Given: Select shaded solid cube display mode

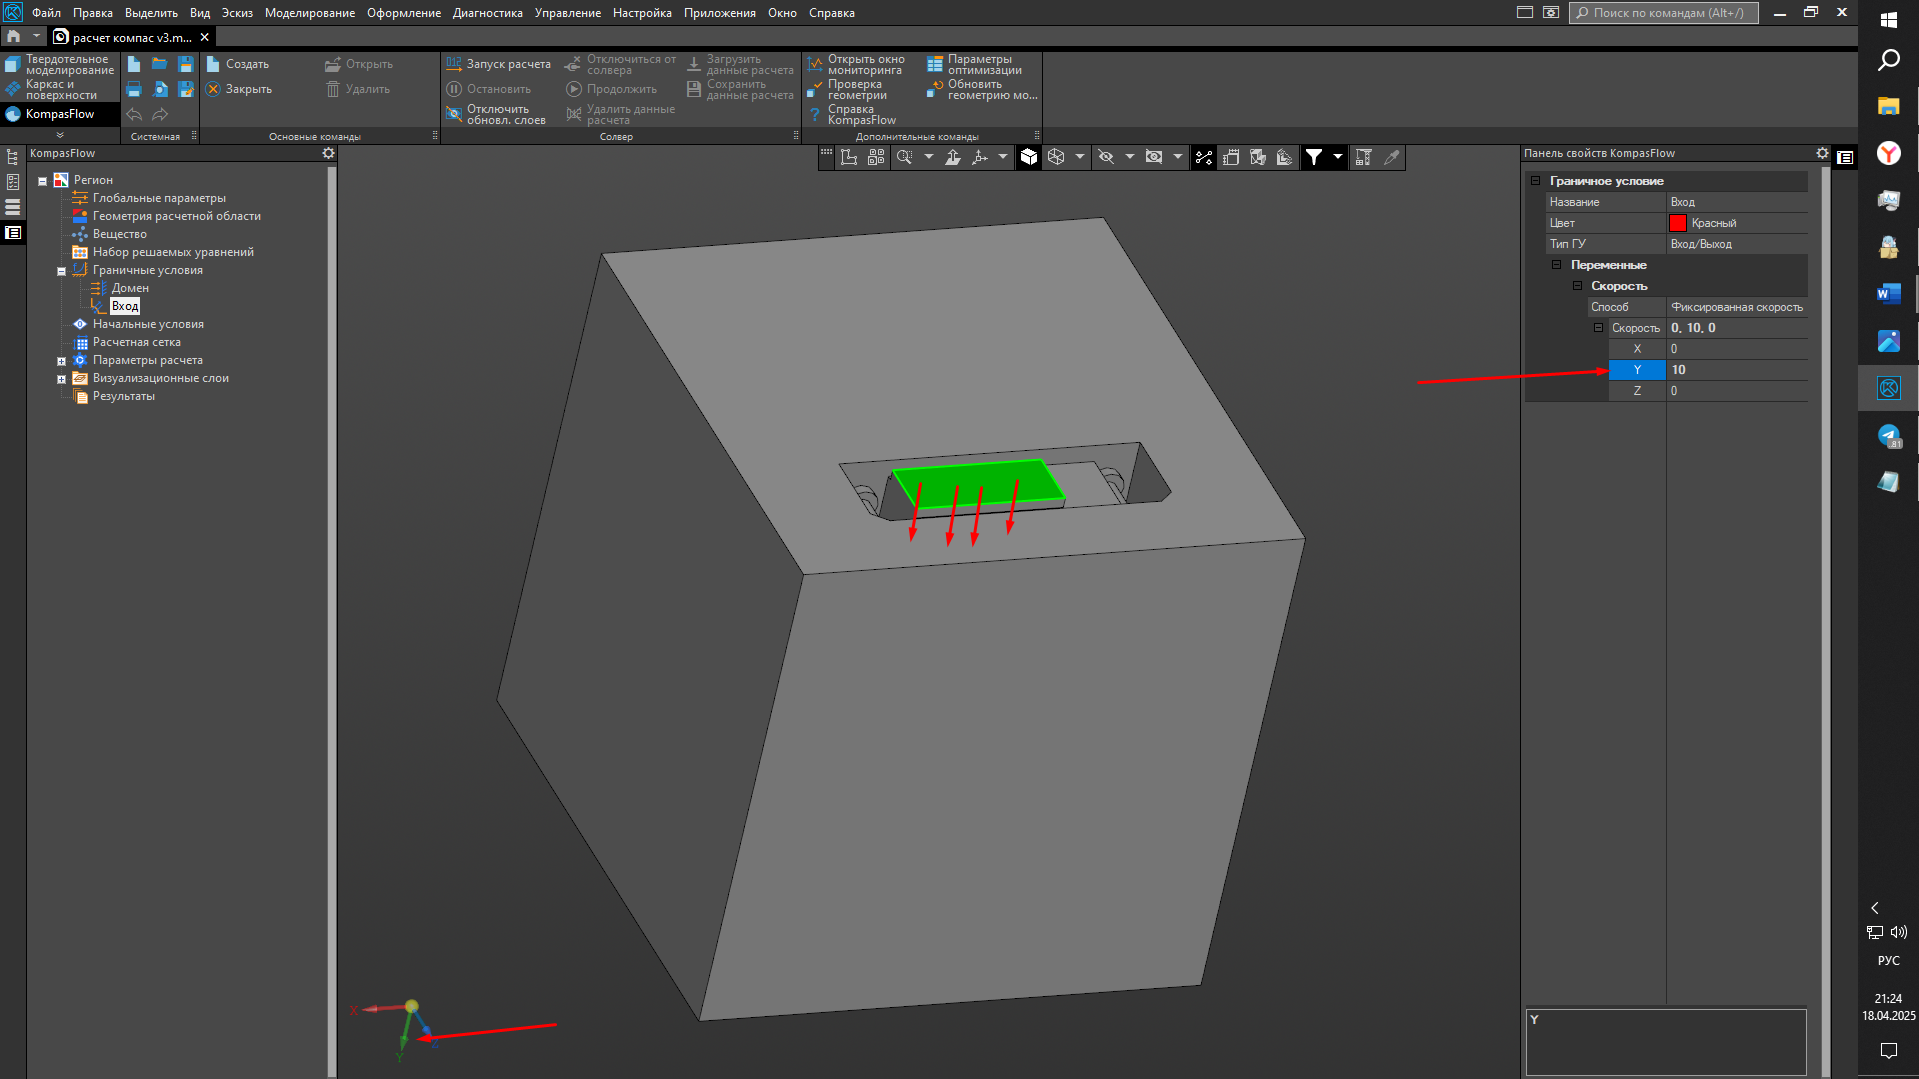Looking at the screenshot, I should coord(1028,157).
